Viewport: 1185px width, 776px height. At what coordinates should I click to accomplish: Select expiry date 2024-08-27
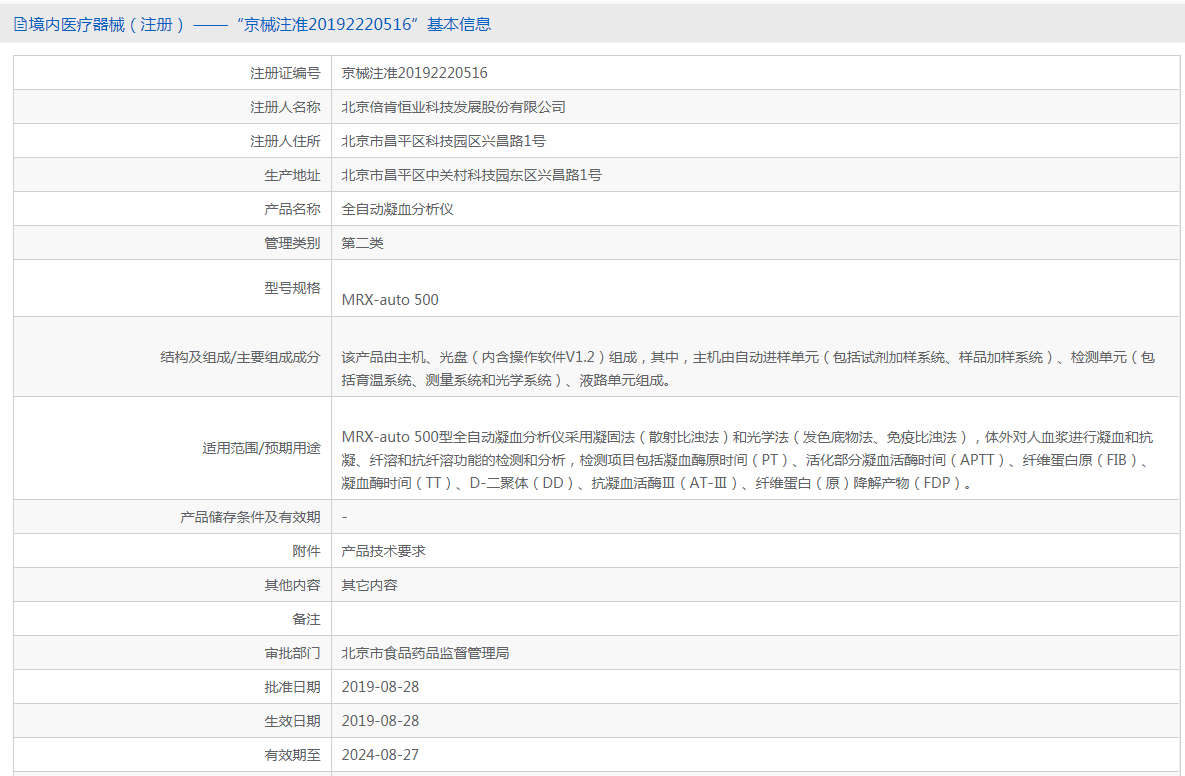380,755
